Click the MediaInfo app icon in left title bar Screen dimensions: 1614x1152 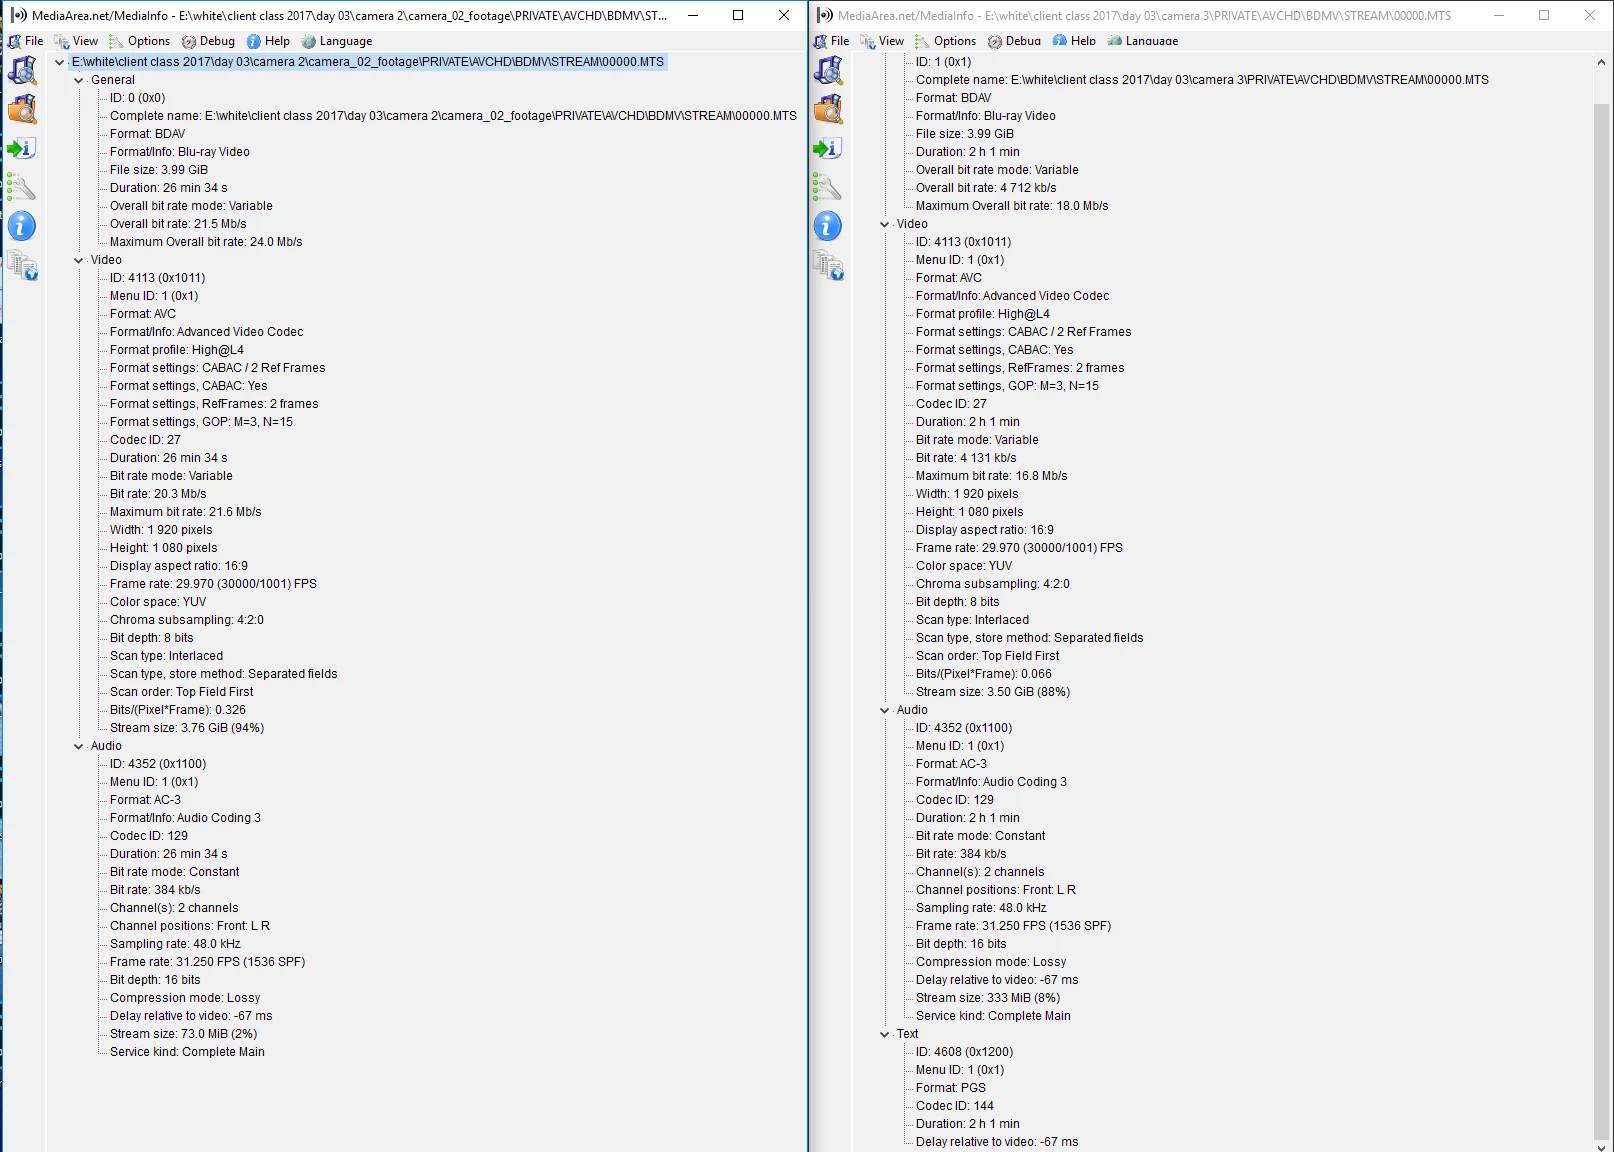(18, 15)
